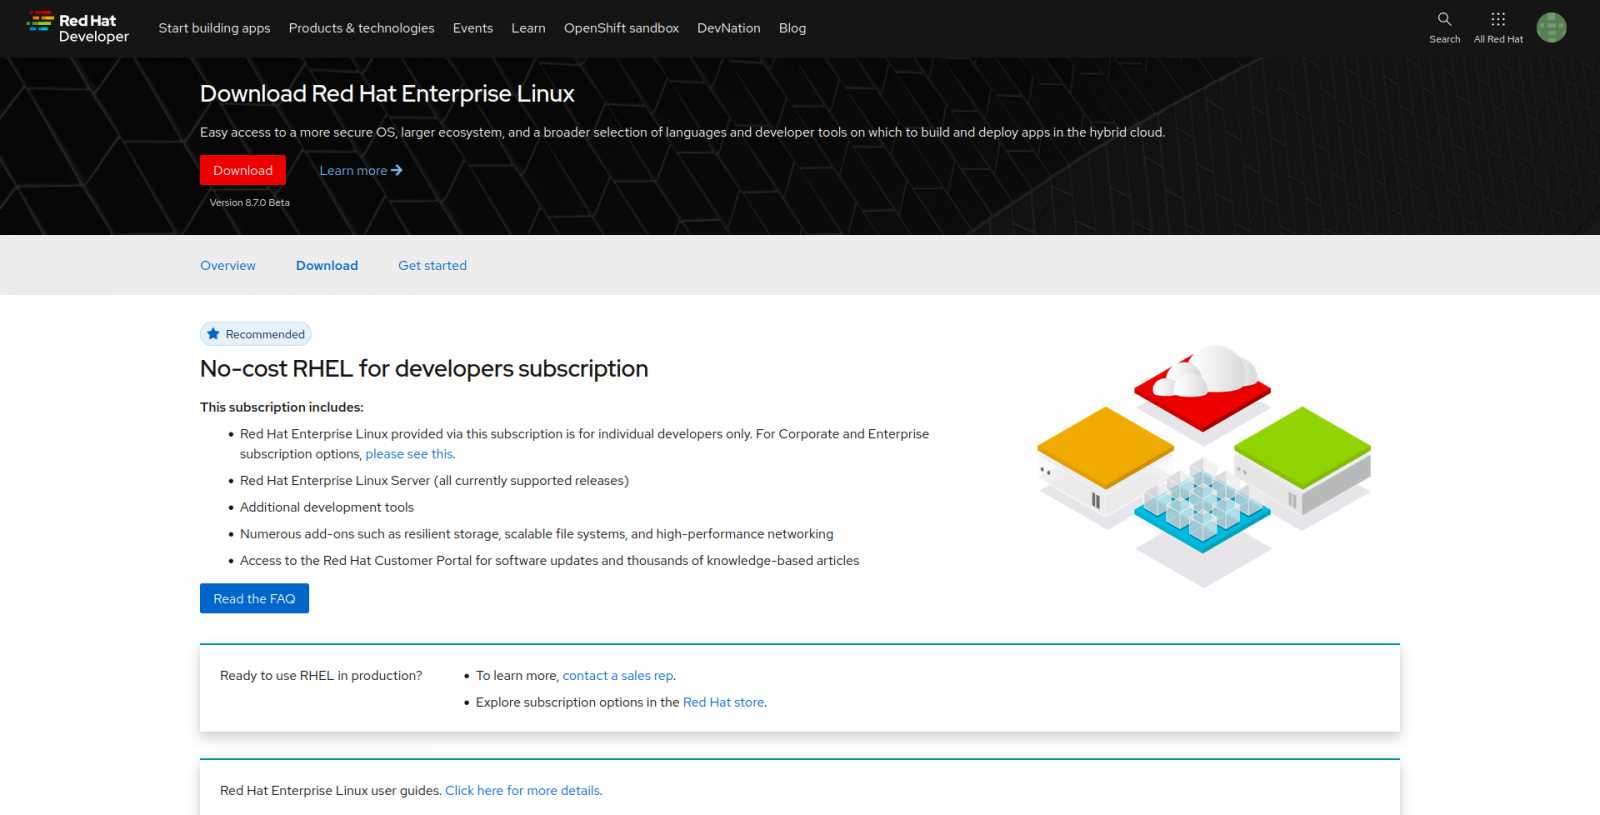The height and width of the screenshot is (815, 1600).
Task: Click 'Access to the Red Hat Customer Portal' bullet
Action: tap(549, 561)
